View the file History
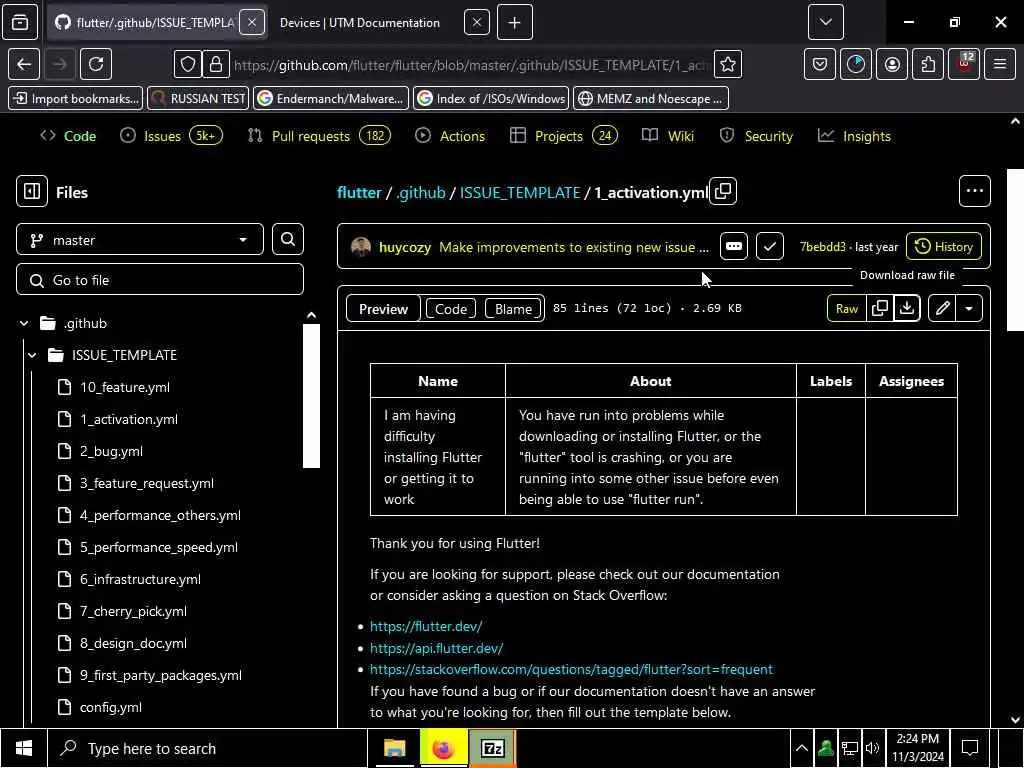This screenshot has height=768, width=1024. [944, 246]
